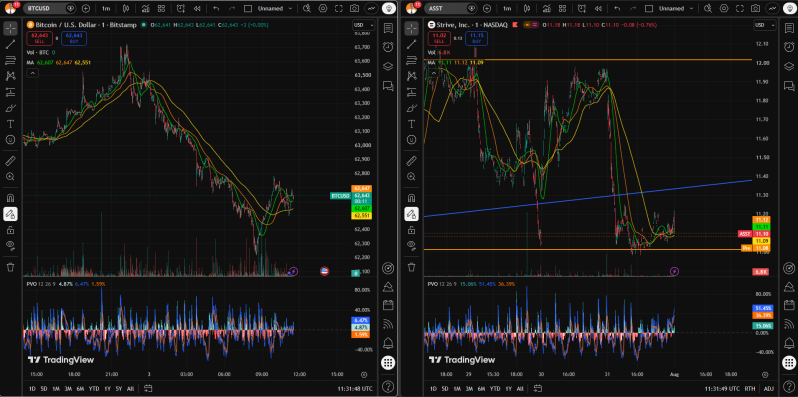Open chart type candles dropdown in ASST window
This screenshot has width=798, height=397.
[x=528, y=9]
